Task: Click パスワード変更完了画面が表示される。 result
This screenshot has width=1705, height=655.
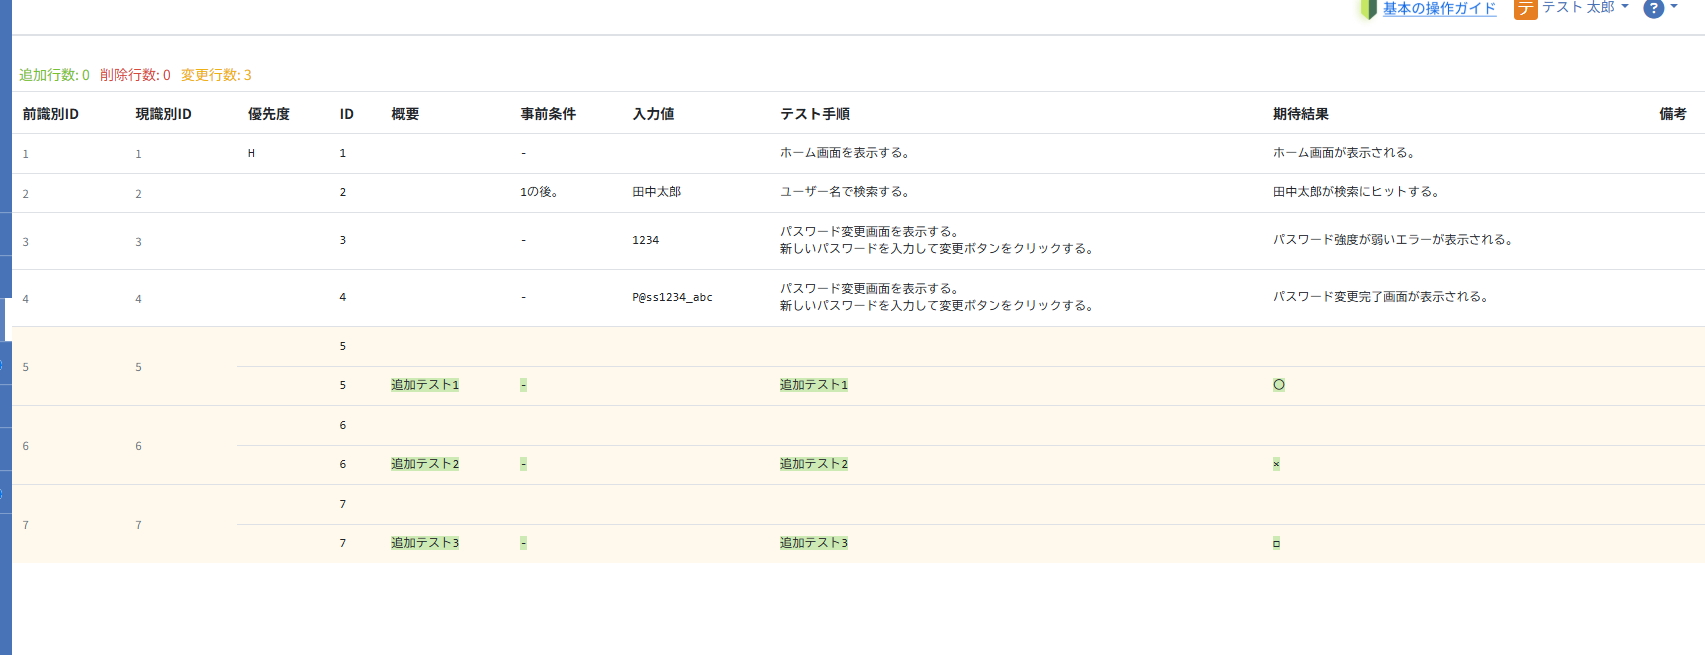Action: click(x=1381, y=297)
